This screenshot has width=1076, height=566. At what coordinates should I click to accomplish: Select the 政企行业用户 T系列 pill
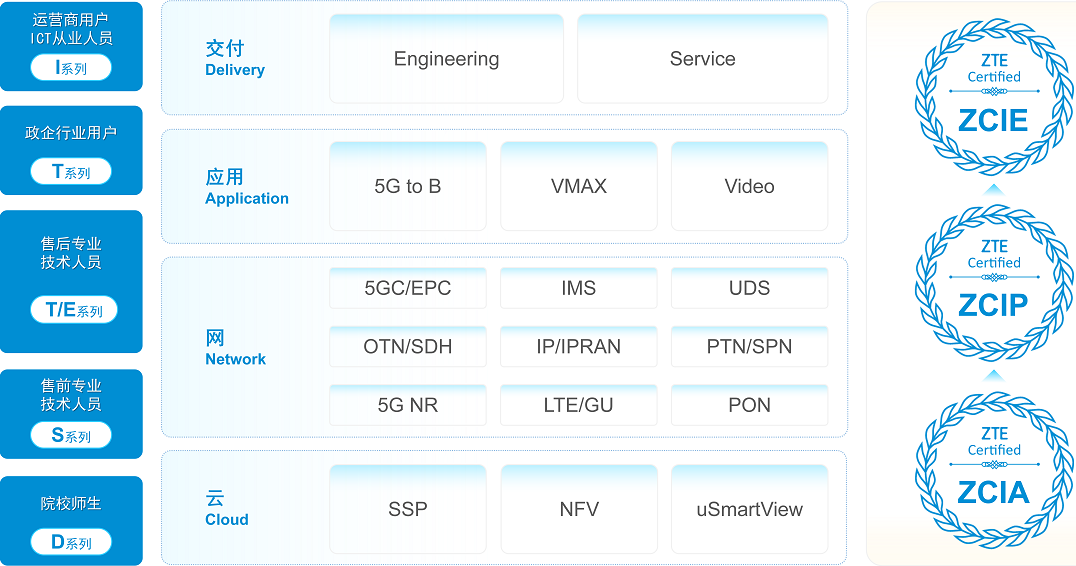point(71,172)
